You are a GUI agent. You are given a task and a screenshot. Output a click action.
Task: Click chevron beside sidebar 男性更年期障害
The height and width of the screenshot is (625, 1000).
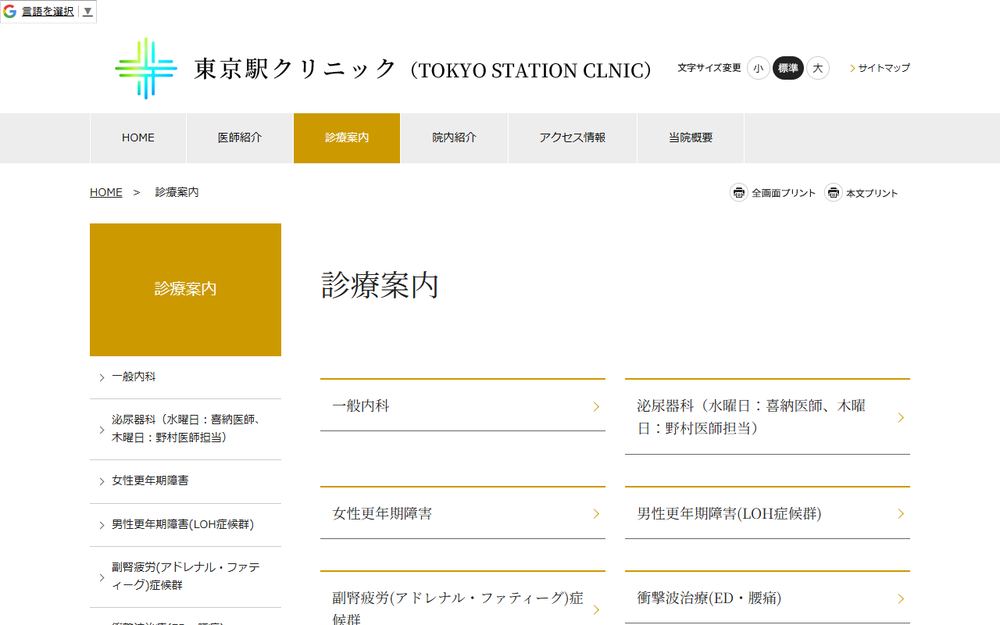click(x=101, y=526)
